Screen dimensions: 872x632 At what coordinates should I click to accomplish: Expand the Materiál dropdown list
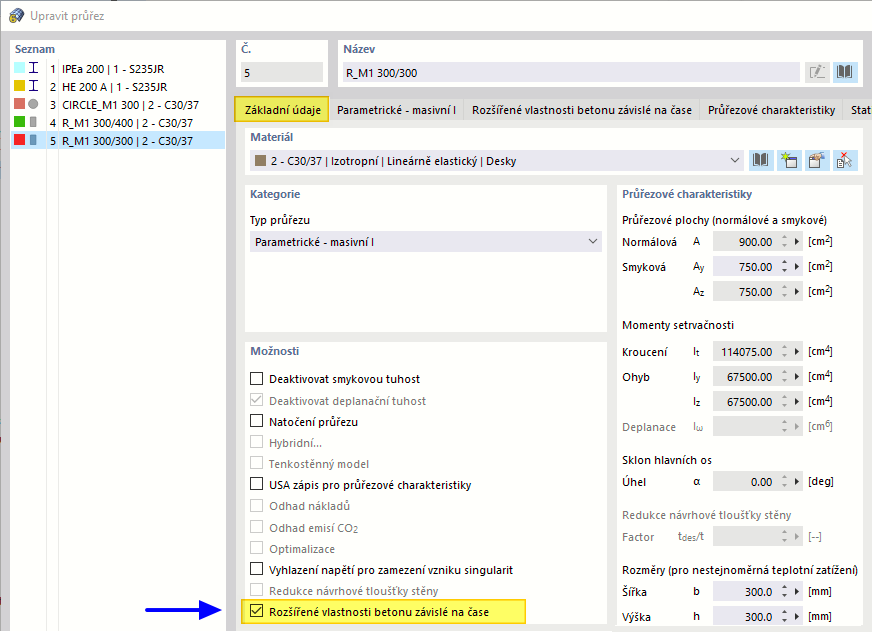click(735, 161)
